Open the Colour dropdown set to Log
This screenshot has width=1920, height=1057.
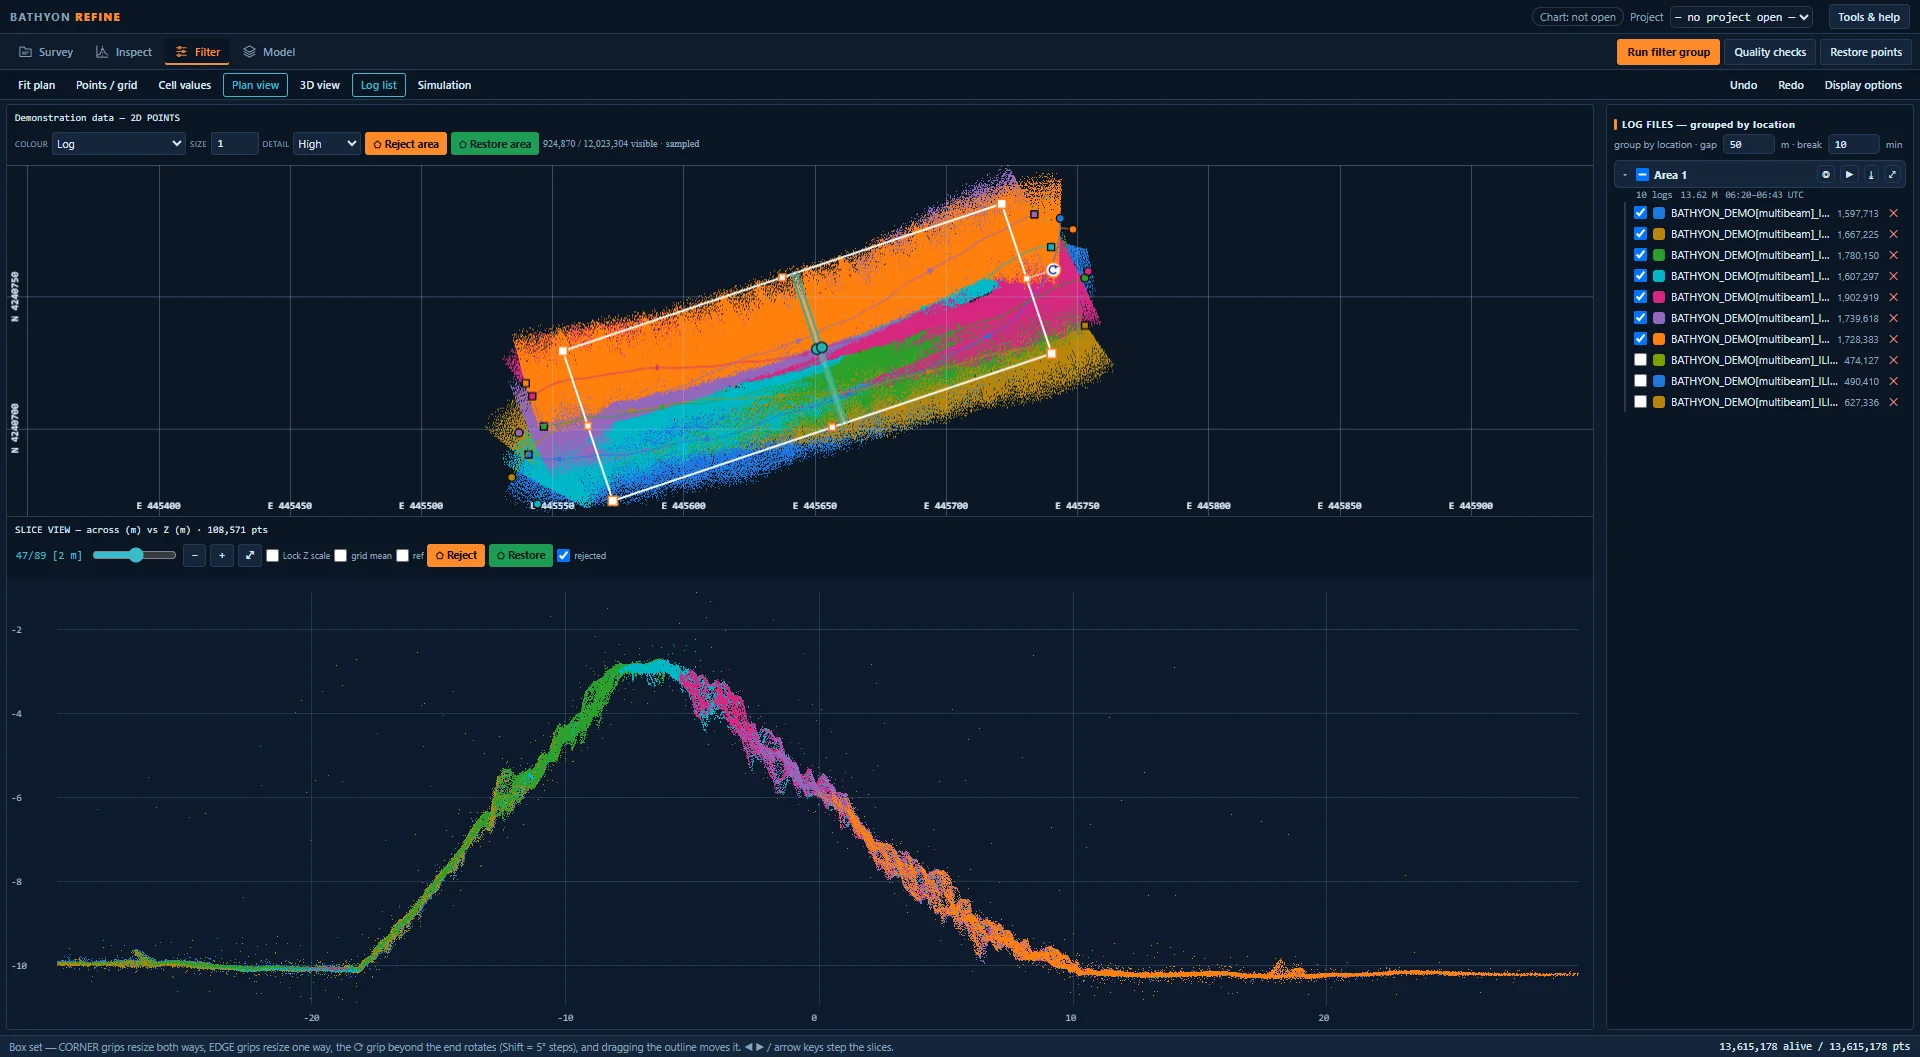tap(118, 144)
